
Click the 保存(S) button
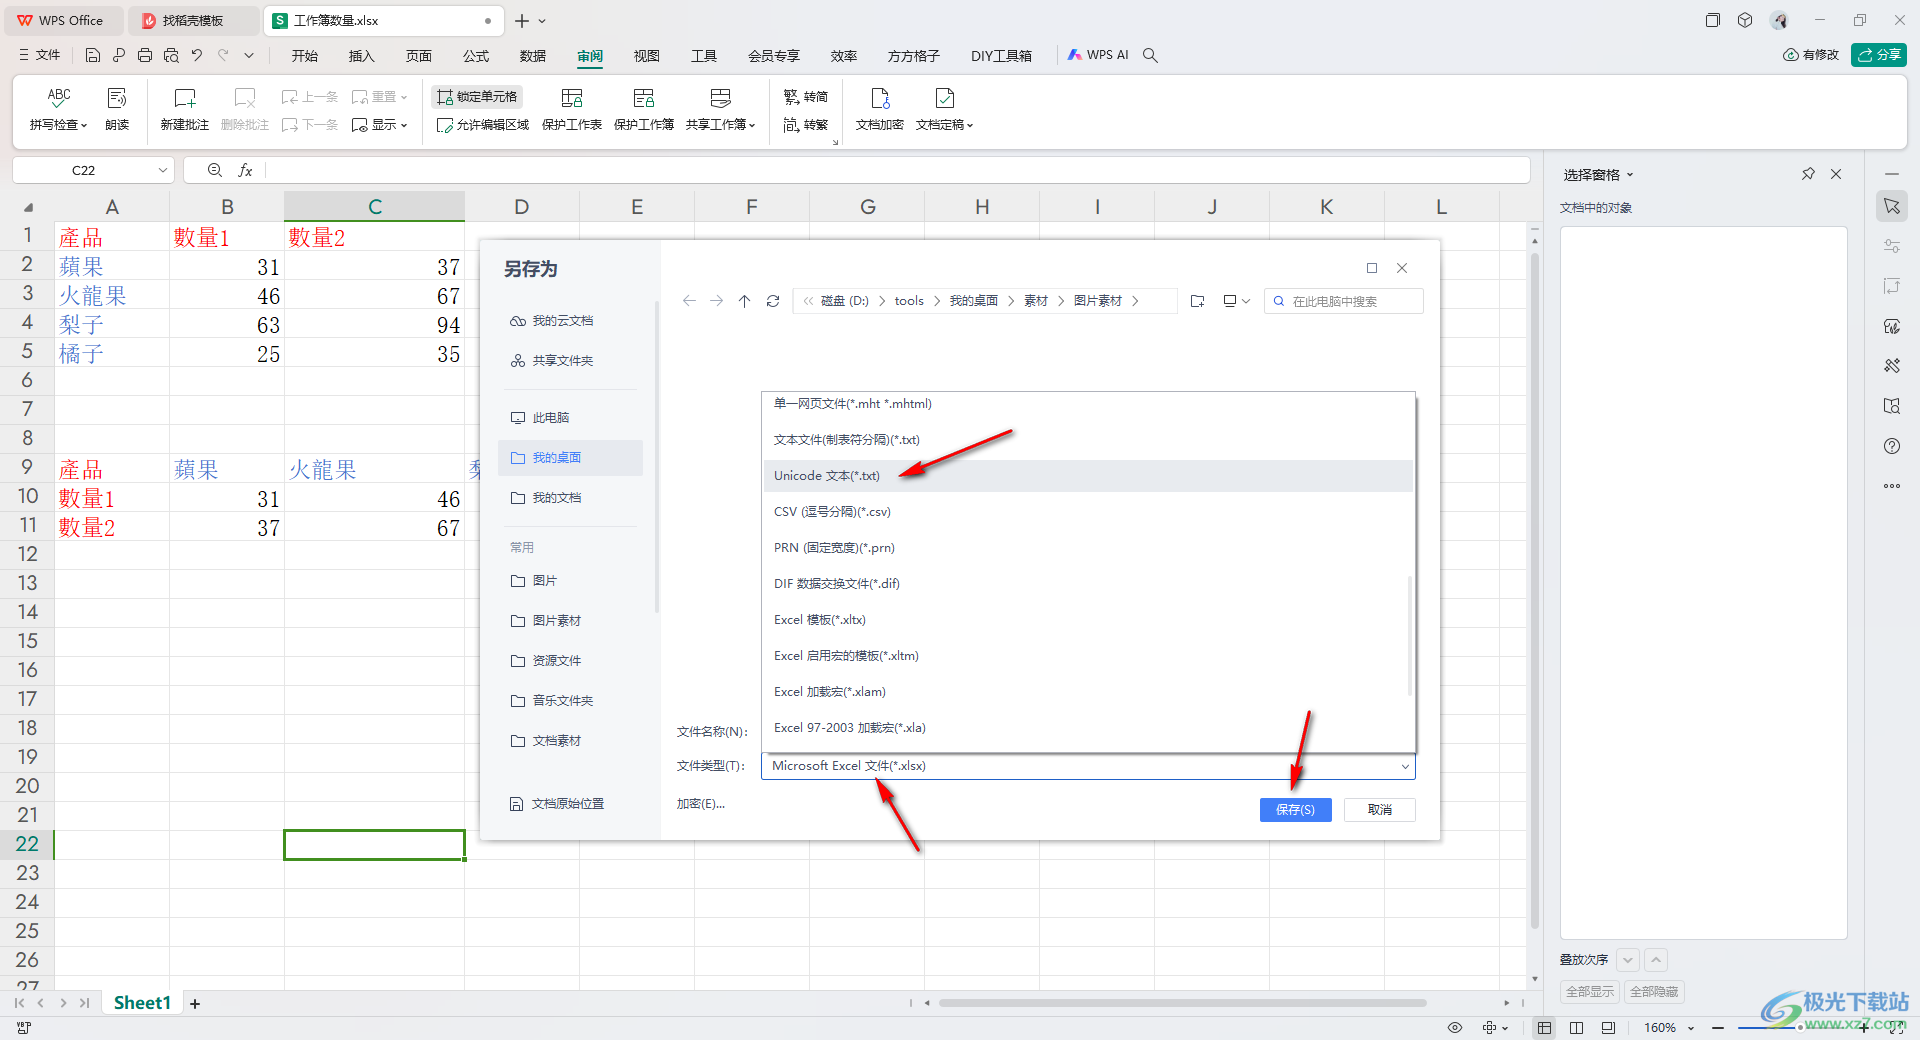(1295, 810)
